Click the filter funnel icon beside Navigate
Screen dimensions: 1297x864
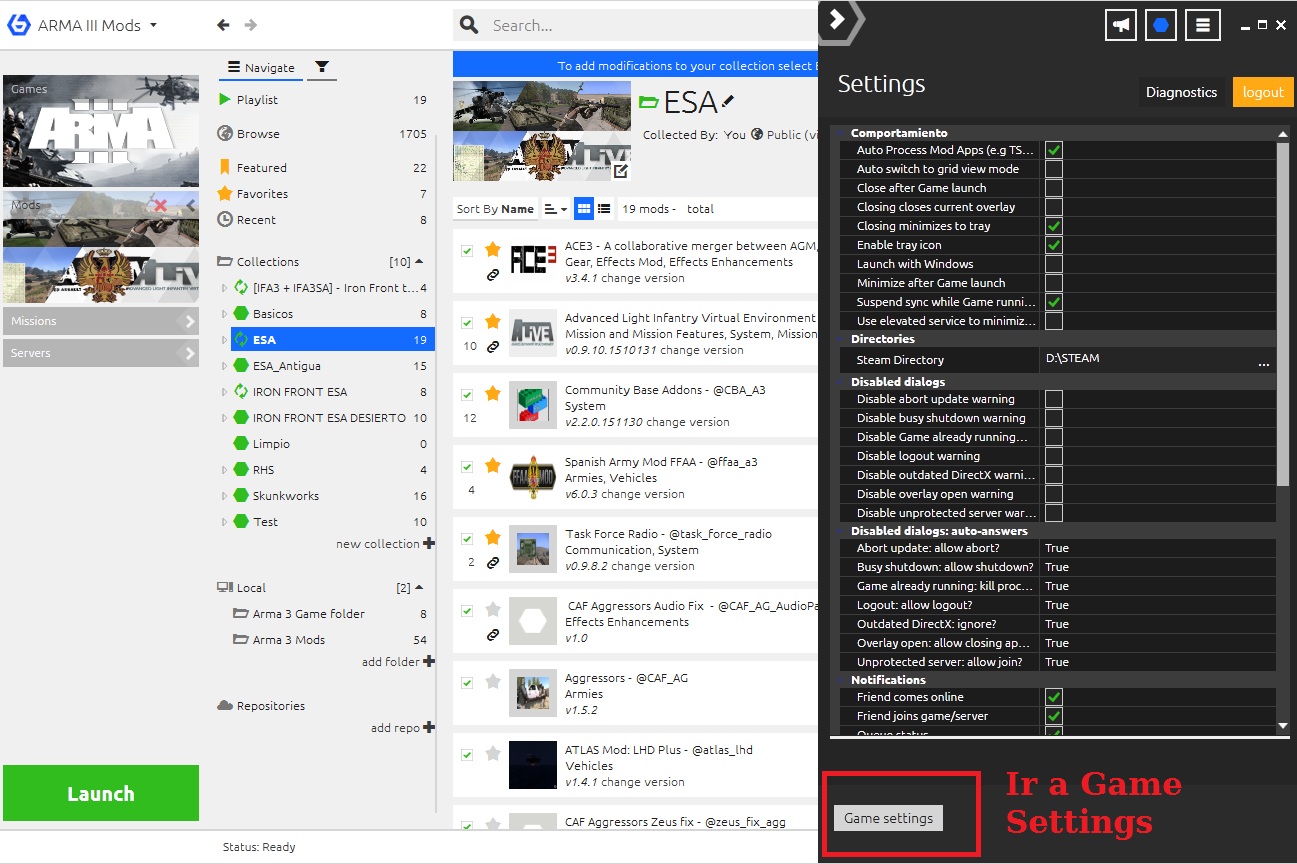point(321,67)
